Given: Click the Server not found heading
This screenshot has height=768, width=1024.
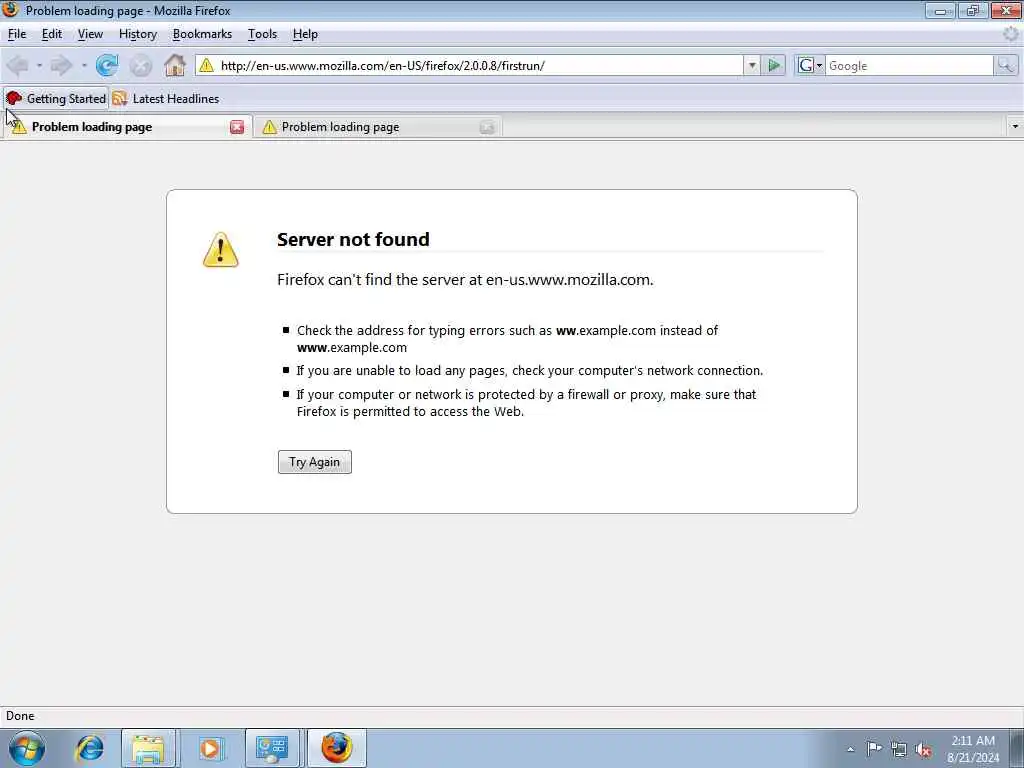Looking at the screenshot, I should pyautogui.click(x=353, y=239).
